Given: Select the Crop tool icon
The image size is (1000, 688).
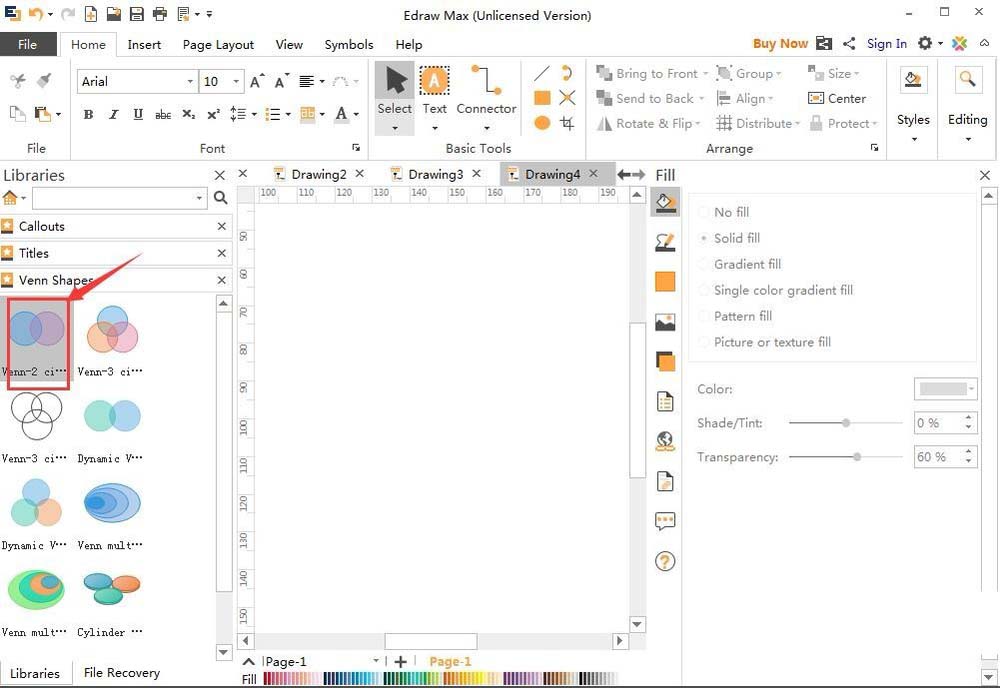Looking at the screenshot, I should (x=567, y=123).
